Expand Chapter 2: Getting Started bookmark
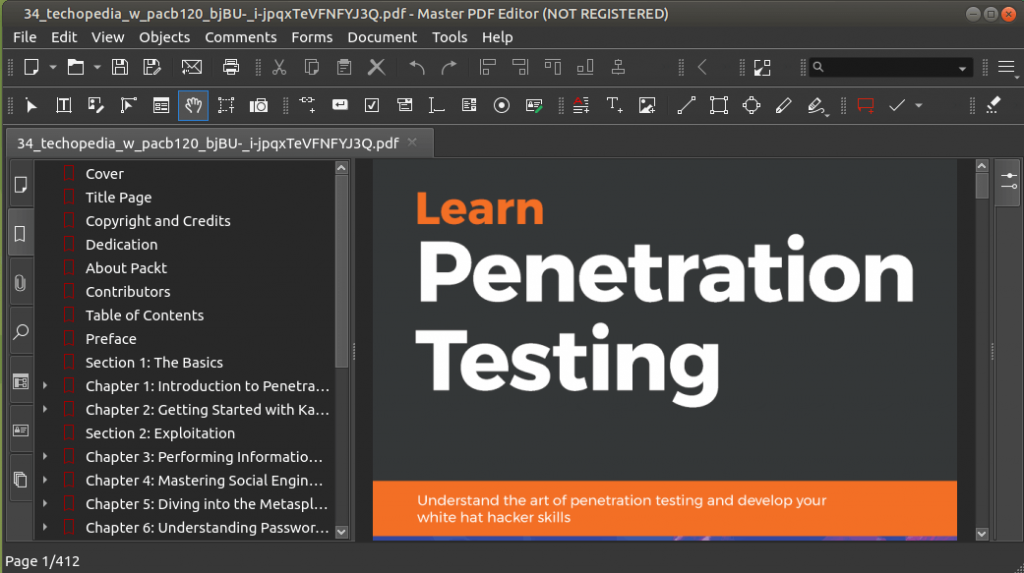The width and height of the screenshot is (1024, 573). [45, 410]
